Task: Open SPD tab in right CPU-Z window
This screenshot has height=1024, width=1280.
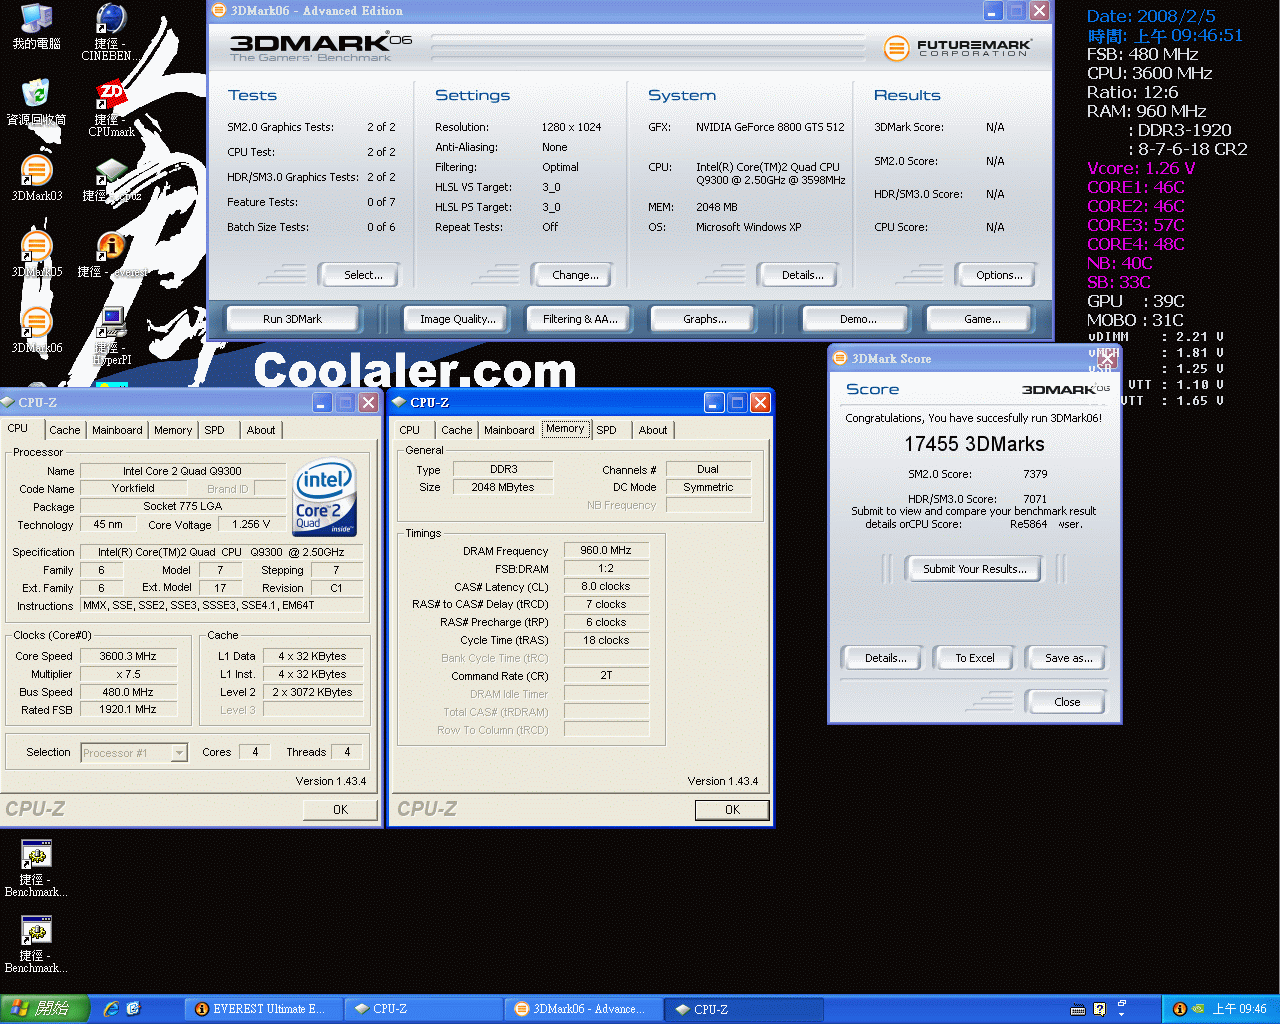Action: point(607,430)
